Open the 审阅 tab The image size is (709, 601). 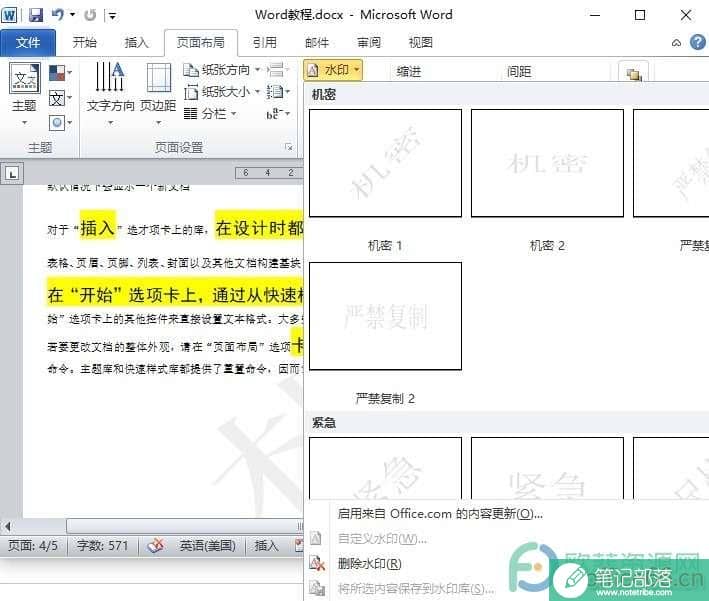[369, 43]
